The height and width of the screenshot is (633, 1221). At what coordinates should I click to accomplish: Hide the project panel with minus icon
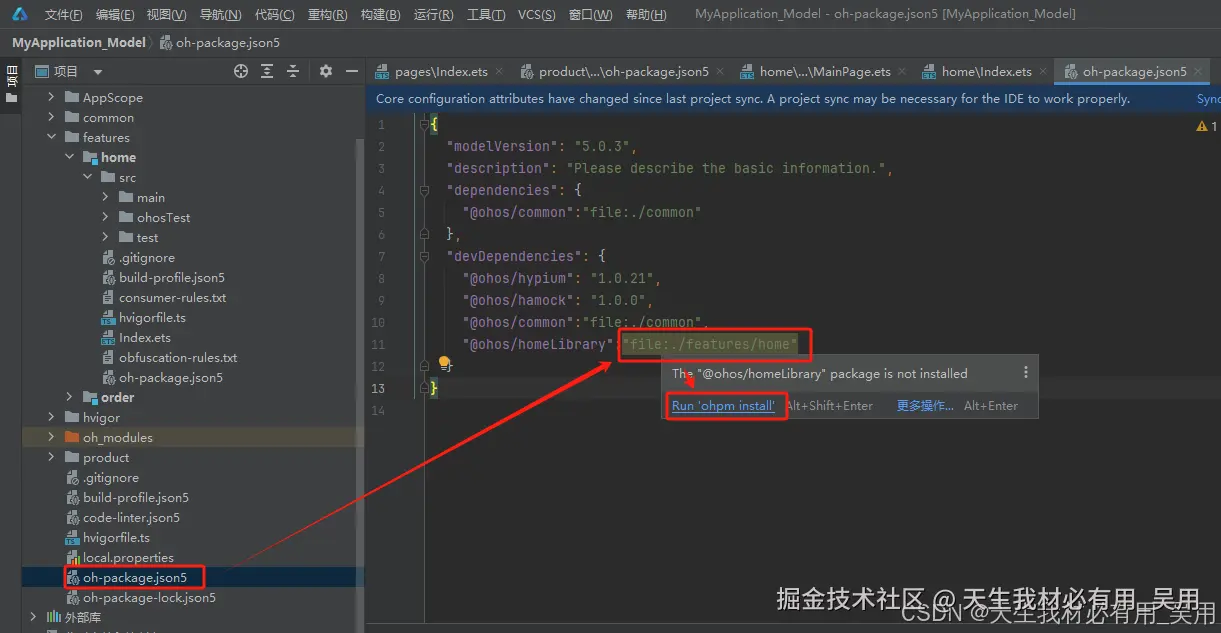(352, 71)
